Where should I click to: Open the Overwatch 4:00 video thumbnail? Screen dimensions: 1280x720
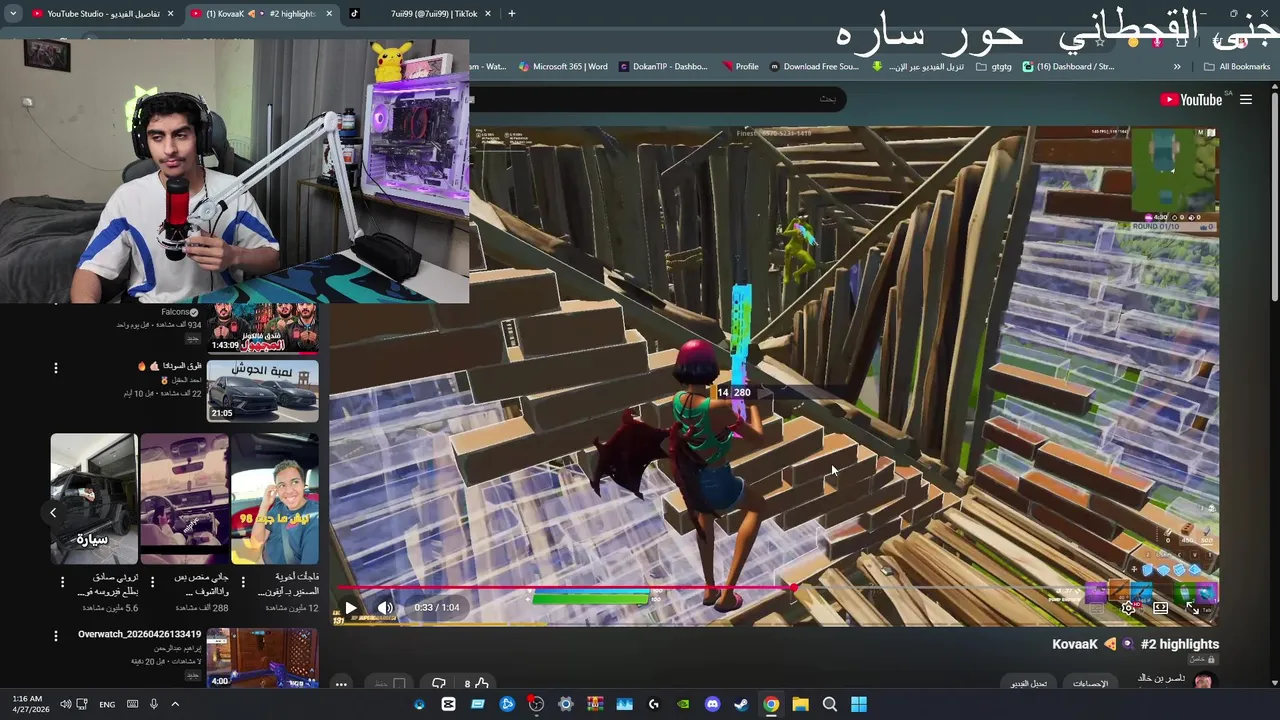click(263, 658)
